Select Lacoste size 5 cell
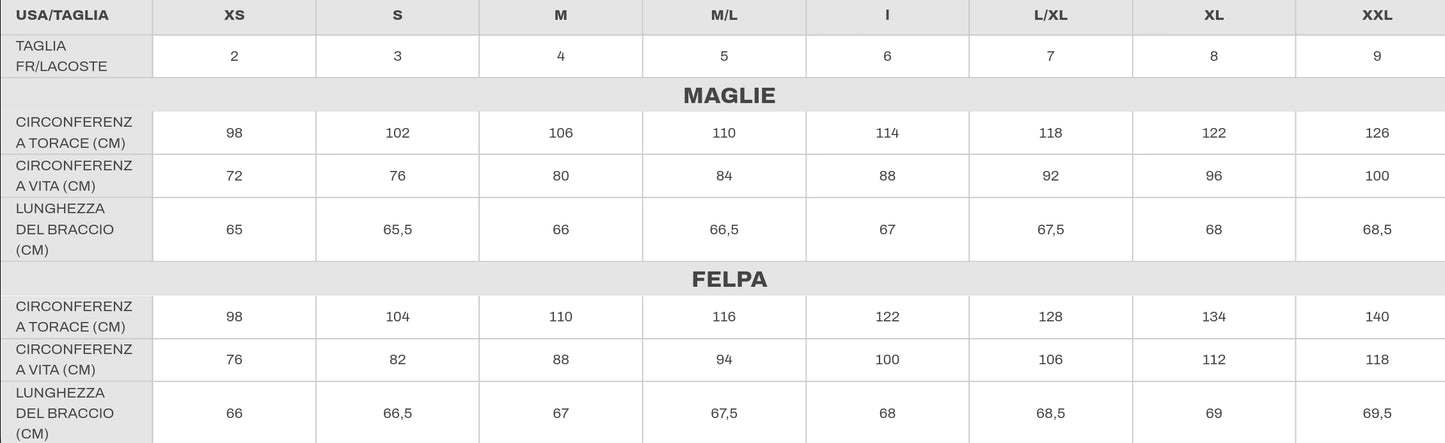The height and width of the screenshot is (443, 1445). pos(724,56)
